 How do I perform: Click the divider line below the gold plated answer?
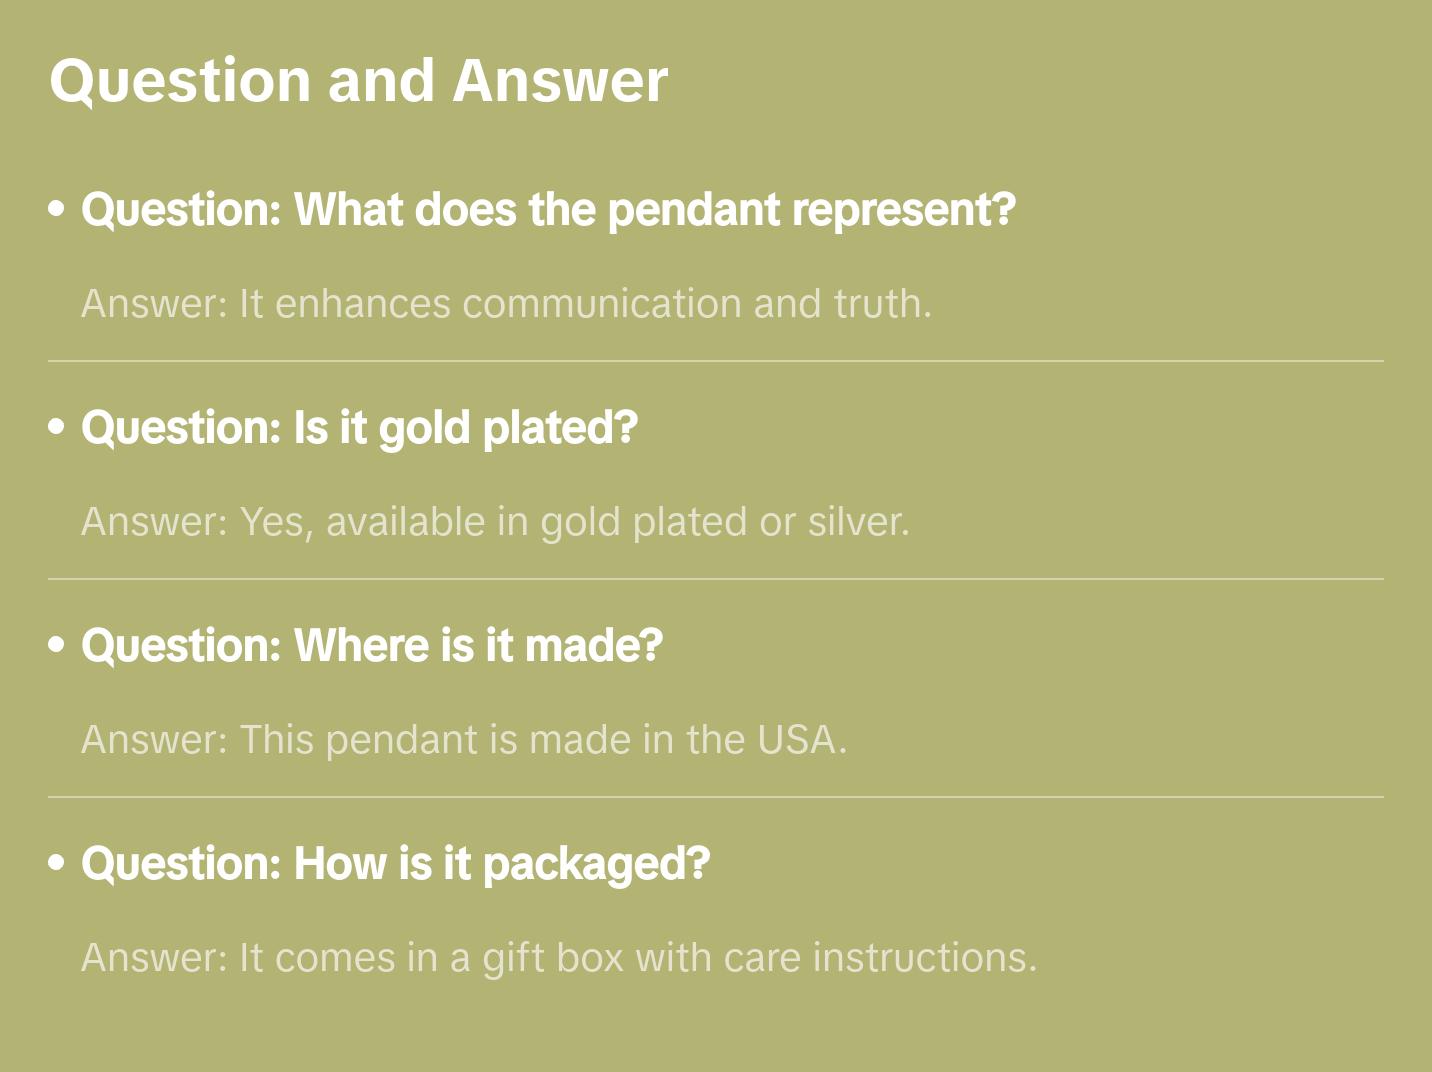716,579
